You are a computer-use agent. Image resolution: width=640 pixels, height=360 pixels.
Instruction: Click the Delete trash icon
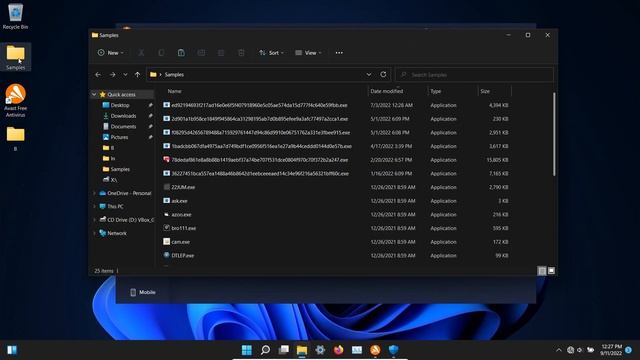(x=241, y=53)
